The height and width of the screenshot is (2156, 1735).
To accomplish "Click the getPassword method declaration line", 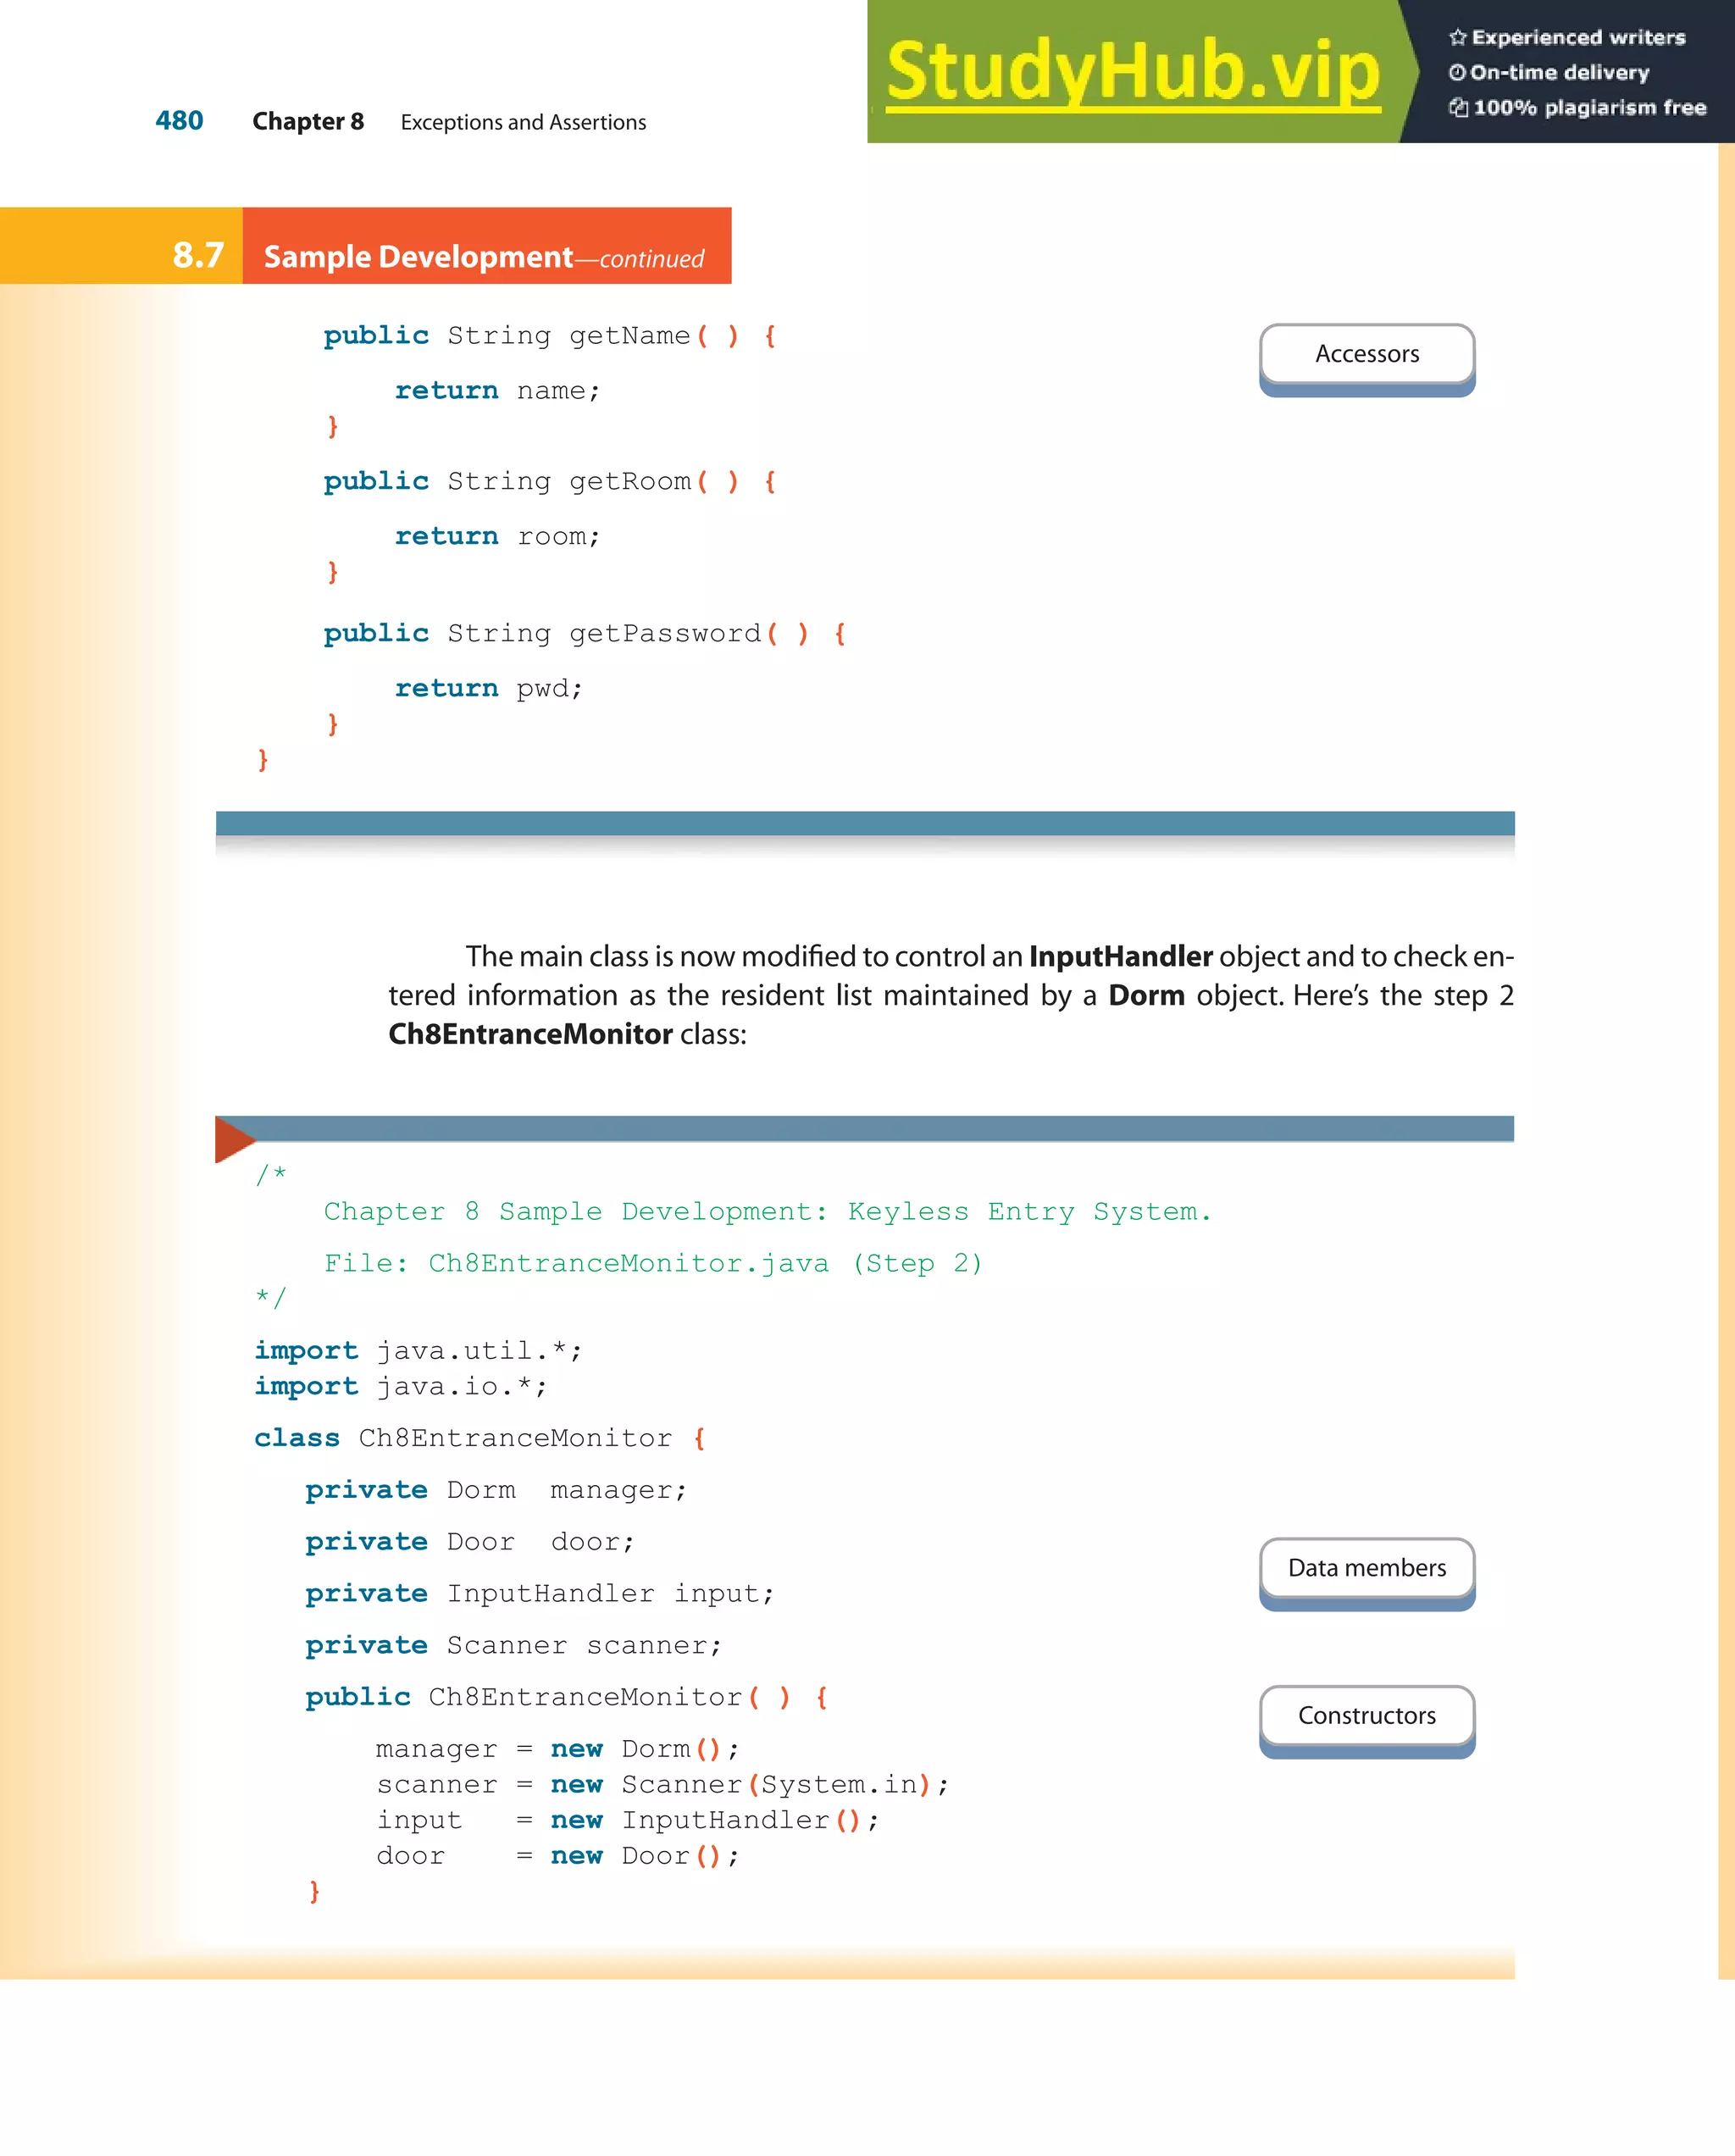I will click(584, 634).
